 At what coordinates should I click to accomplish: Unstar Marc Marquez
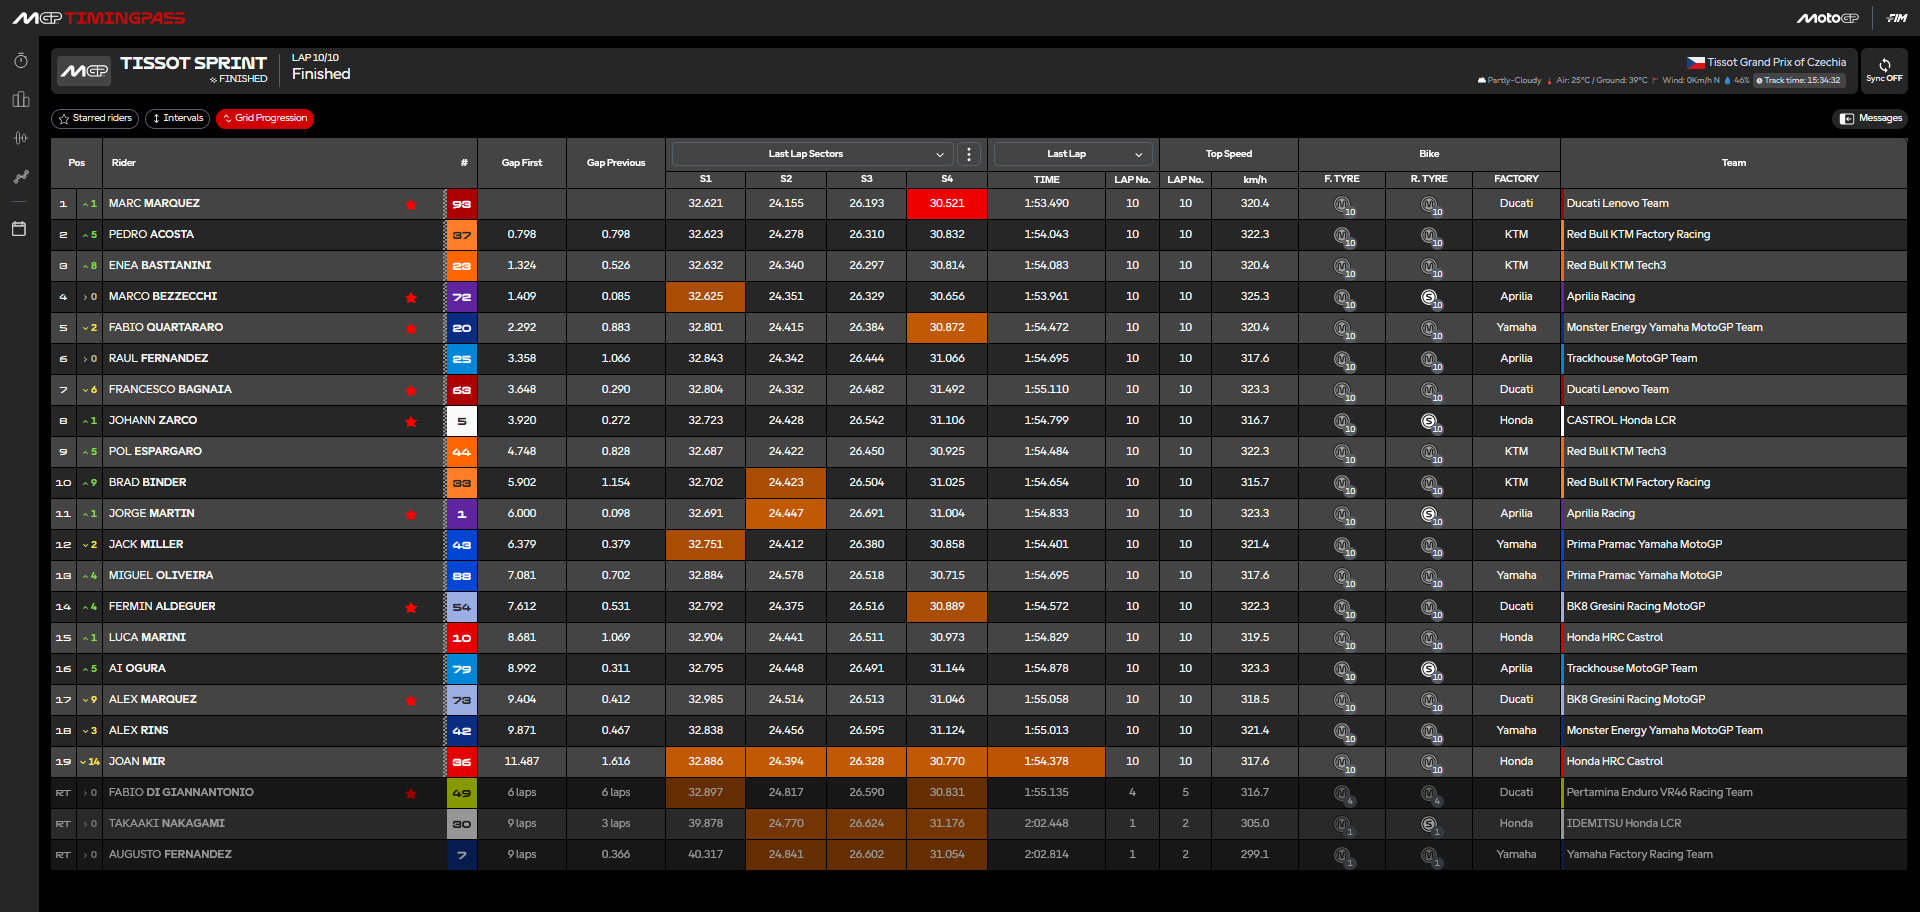tap(411, 204)
